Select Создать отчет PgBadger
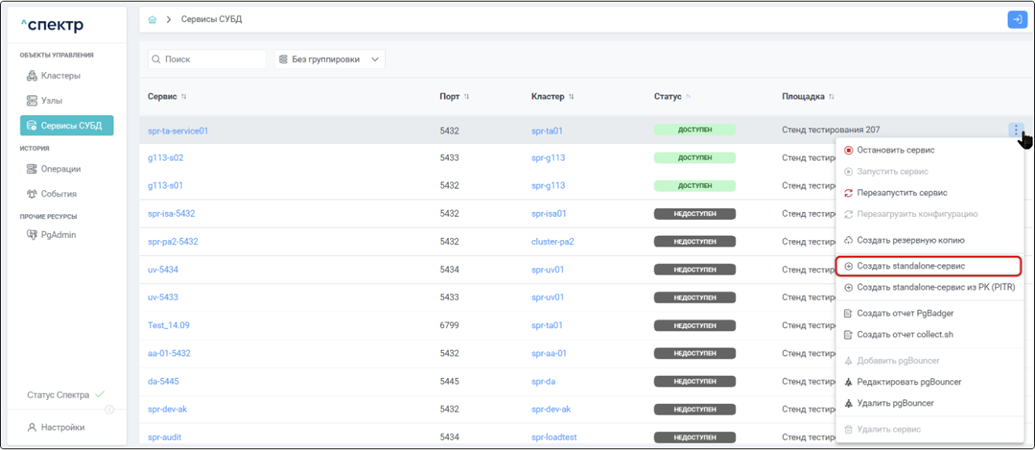The height and width of the screenshot is (450, 1035). [898, 313]
